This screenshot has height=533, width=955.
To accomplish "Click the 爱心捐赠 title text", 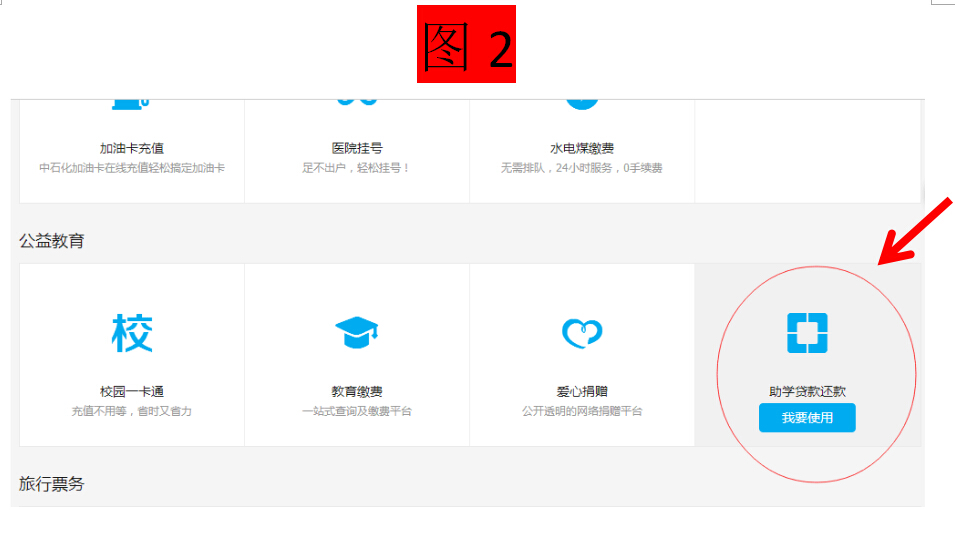I will tap(582, 392).
